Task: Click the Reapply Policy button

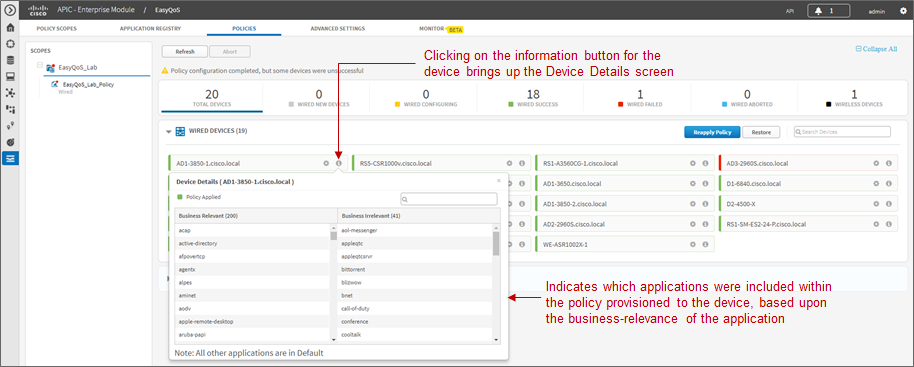Action: [x=712, y=132]
